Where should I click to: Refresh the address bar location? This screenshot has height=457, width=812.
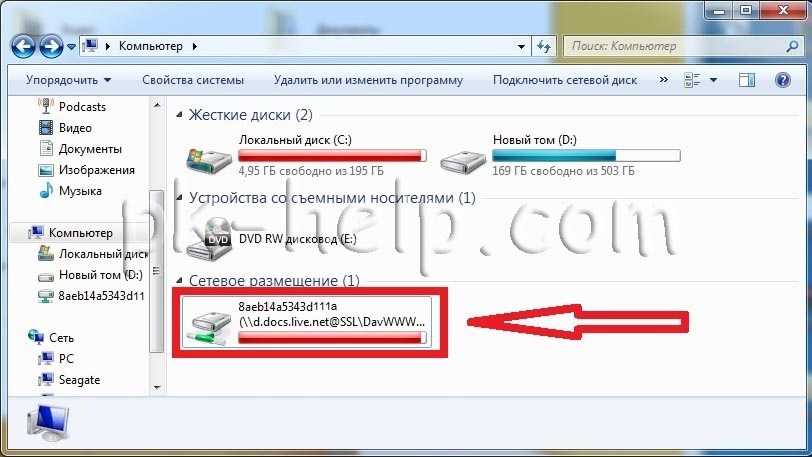544,46
